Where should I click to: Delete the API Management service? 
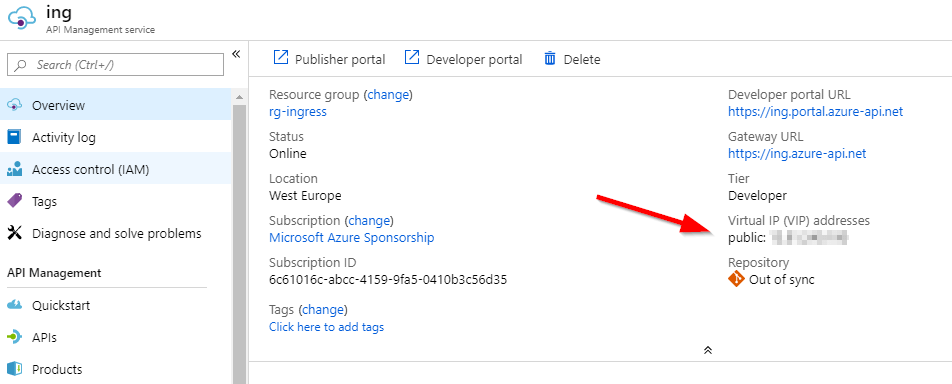tap(572, 59)
